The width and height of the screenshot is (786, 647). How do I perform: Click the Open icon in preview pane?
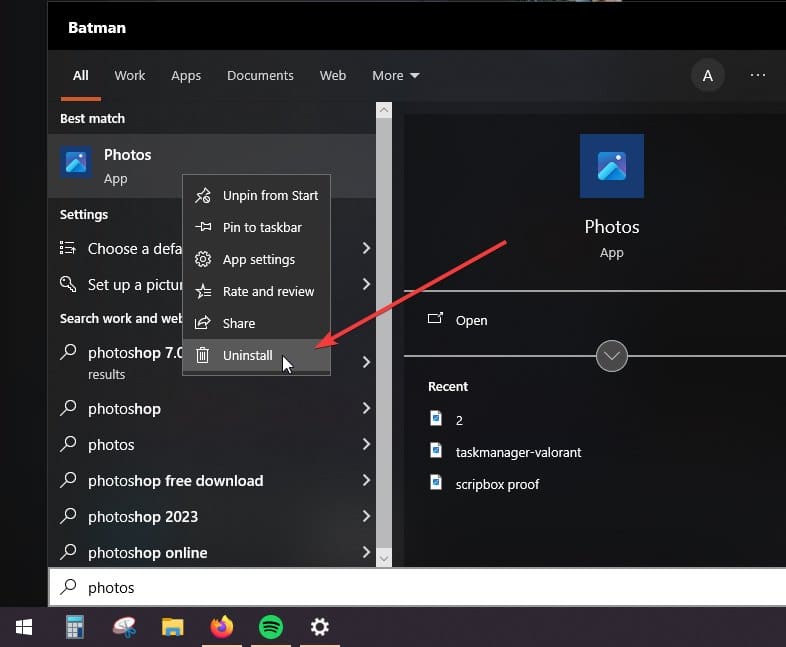tap(435, 319)
